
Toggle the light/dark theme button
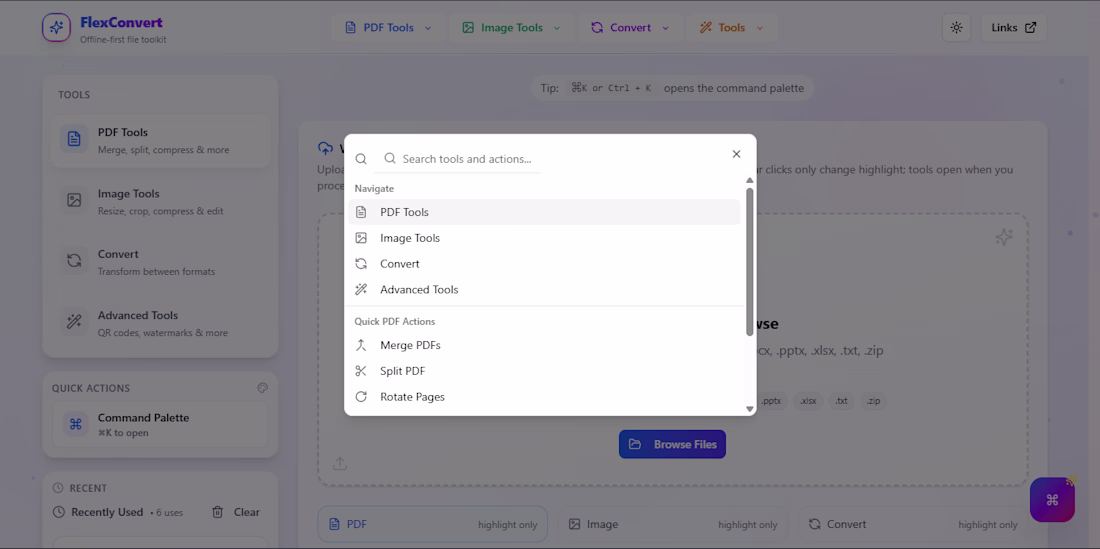[x=956, y=28]
